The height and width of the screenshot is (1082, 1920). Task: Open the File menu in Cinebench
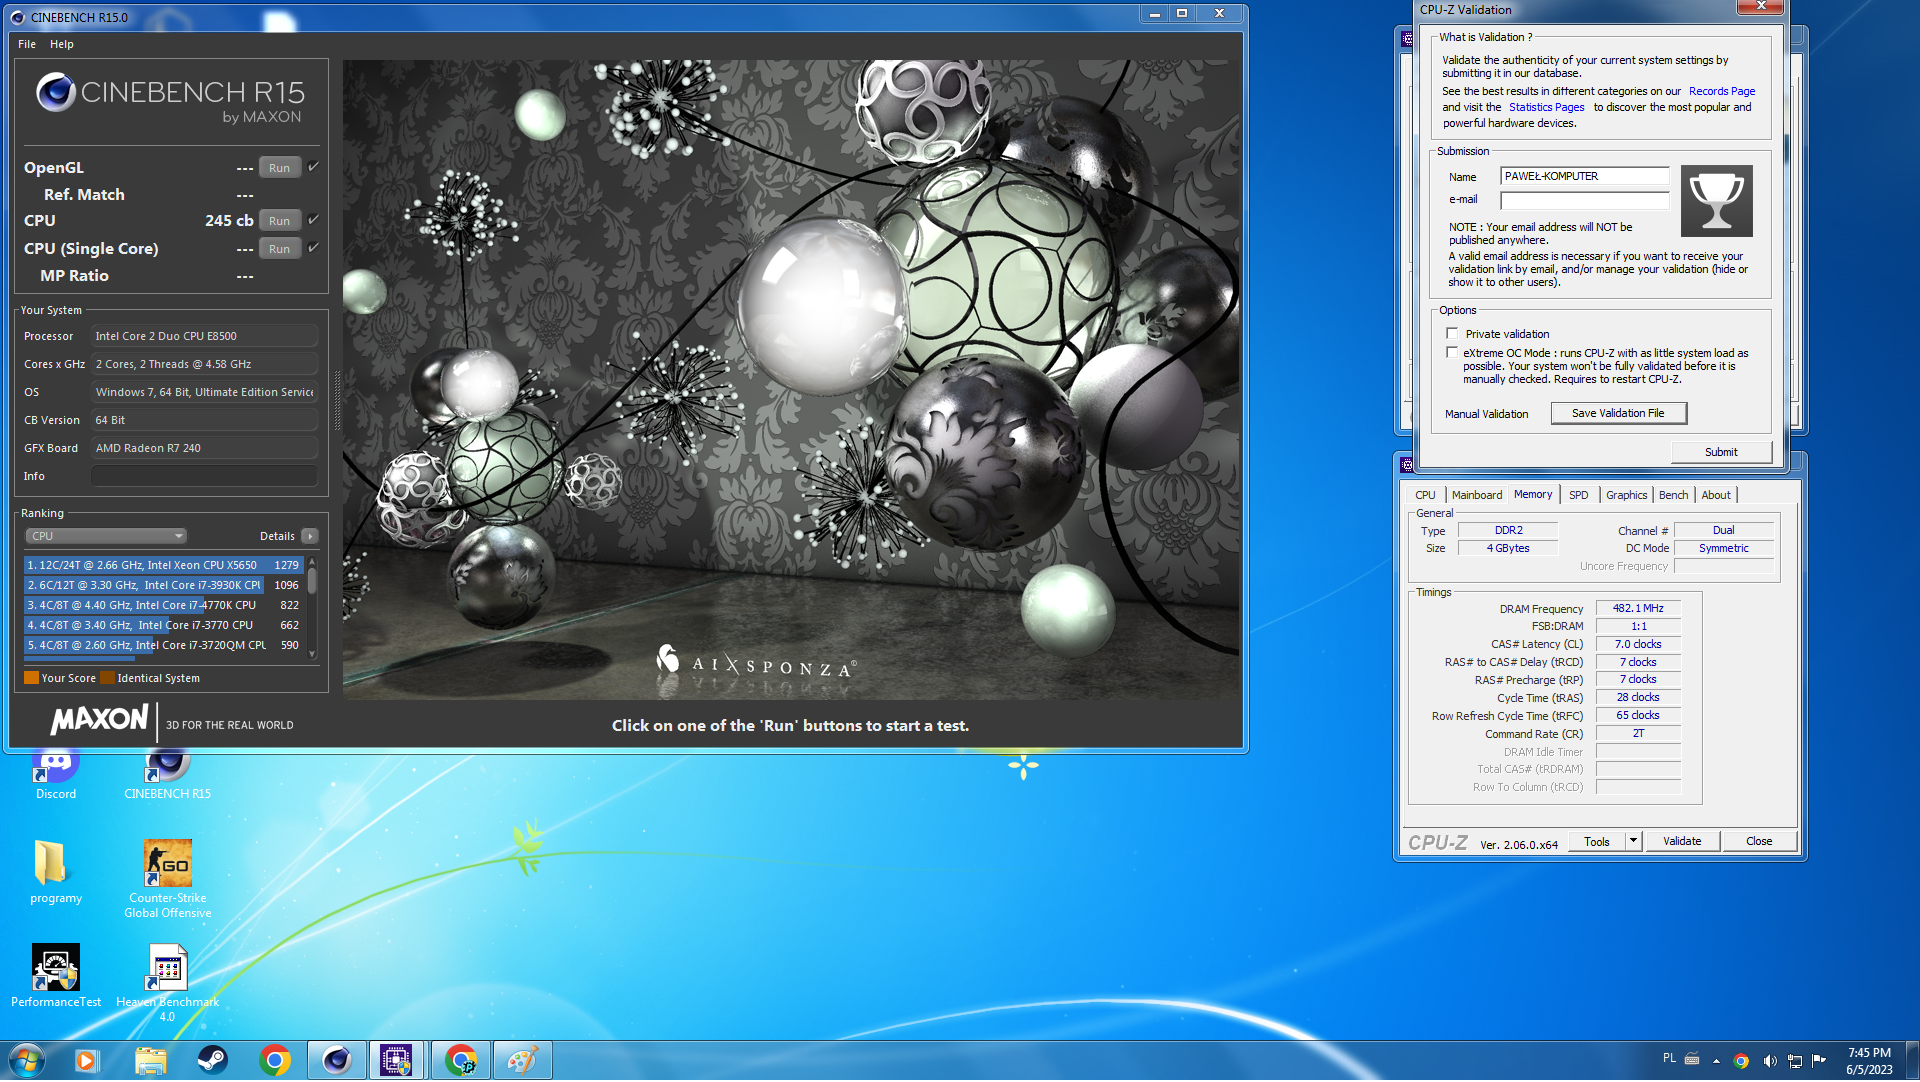pyautogui.click(x=27, y=44)
